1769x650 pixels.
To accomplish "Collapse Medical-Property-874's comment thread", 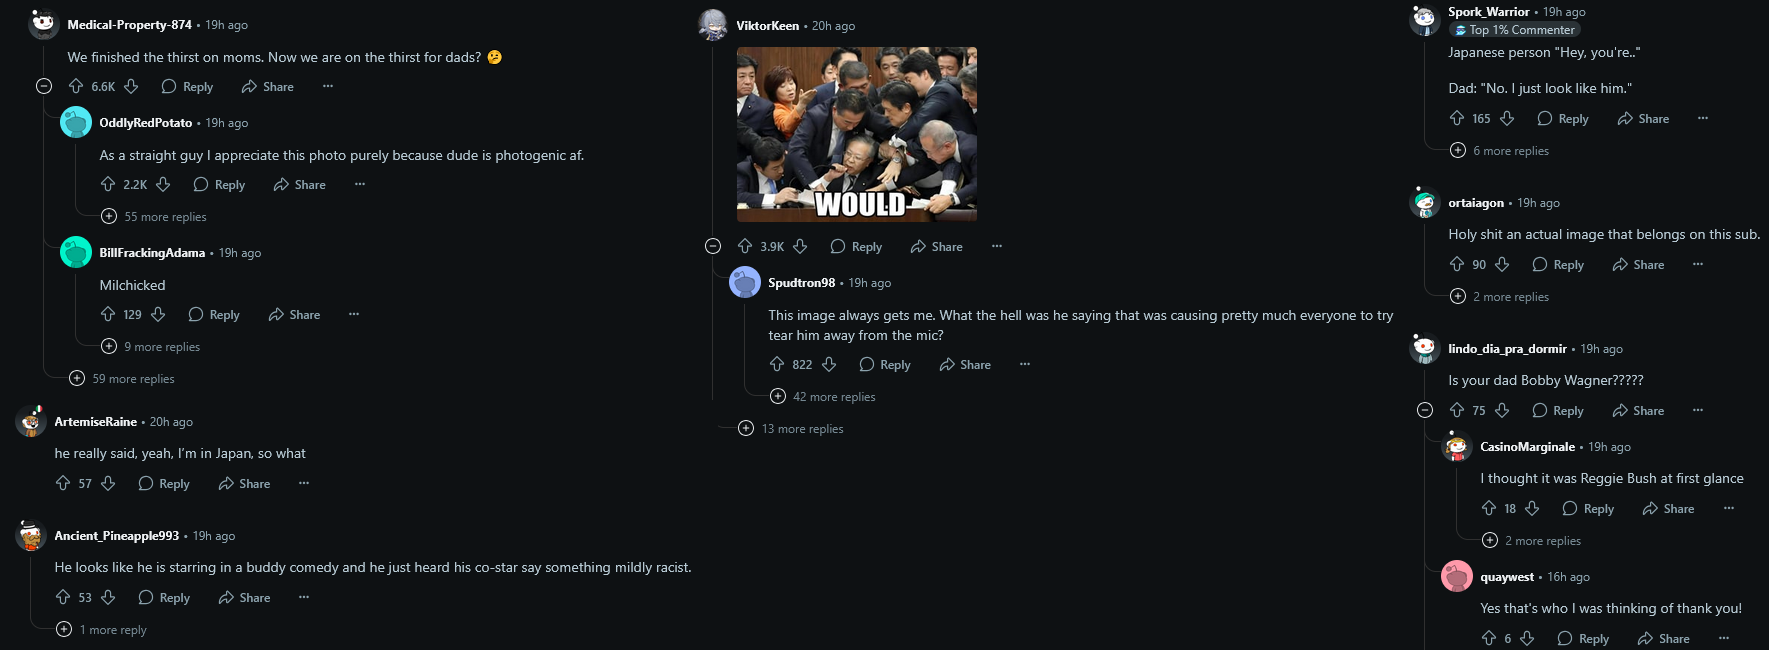I will tap(44, 87).
